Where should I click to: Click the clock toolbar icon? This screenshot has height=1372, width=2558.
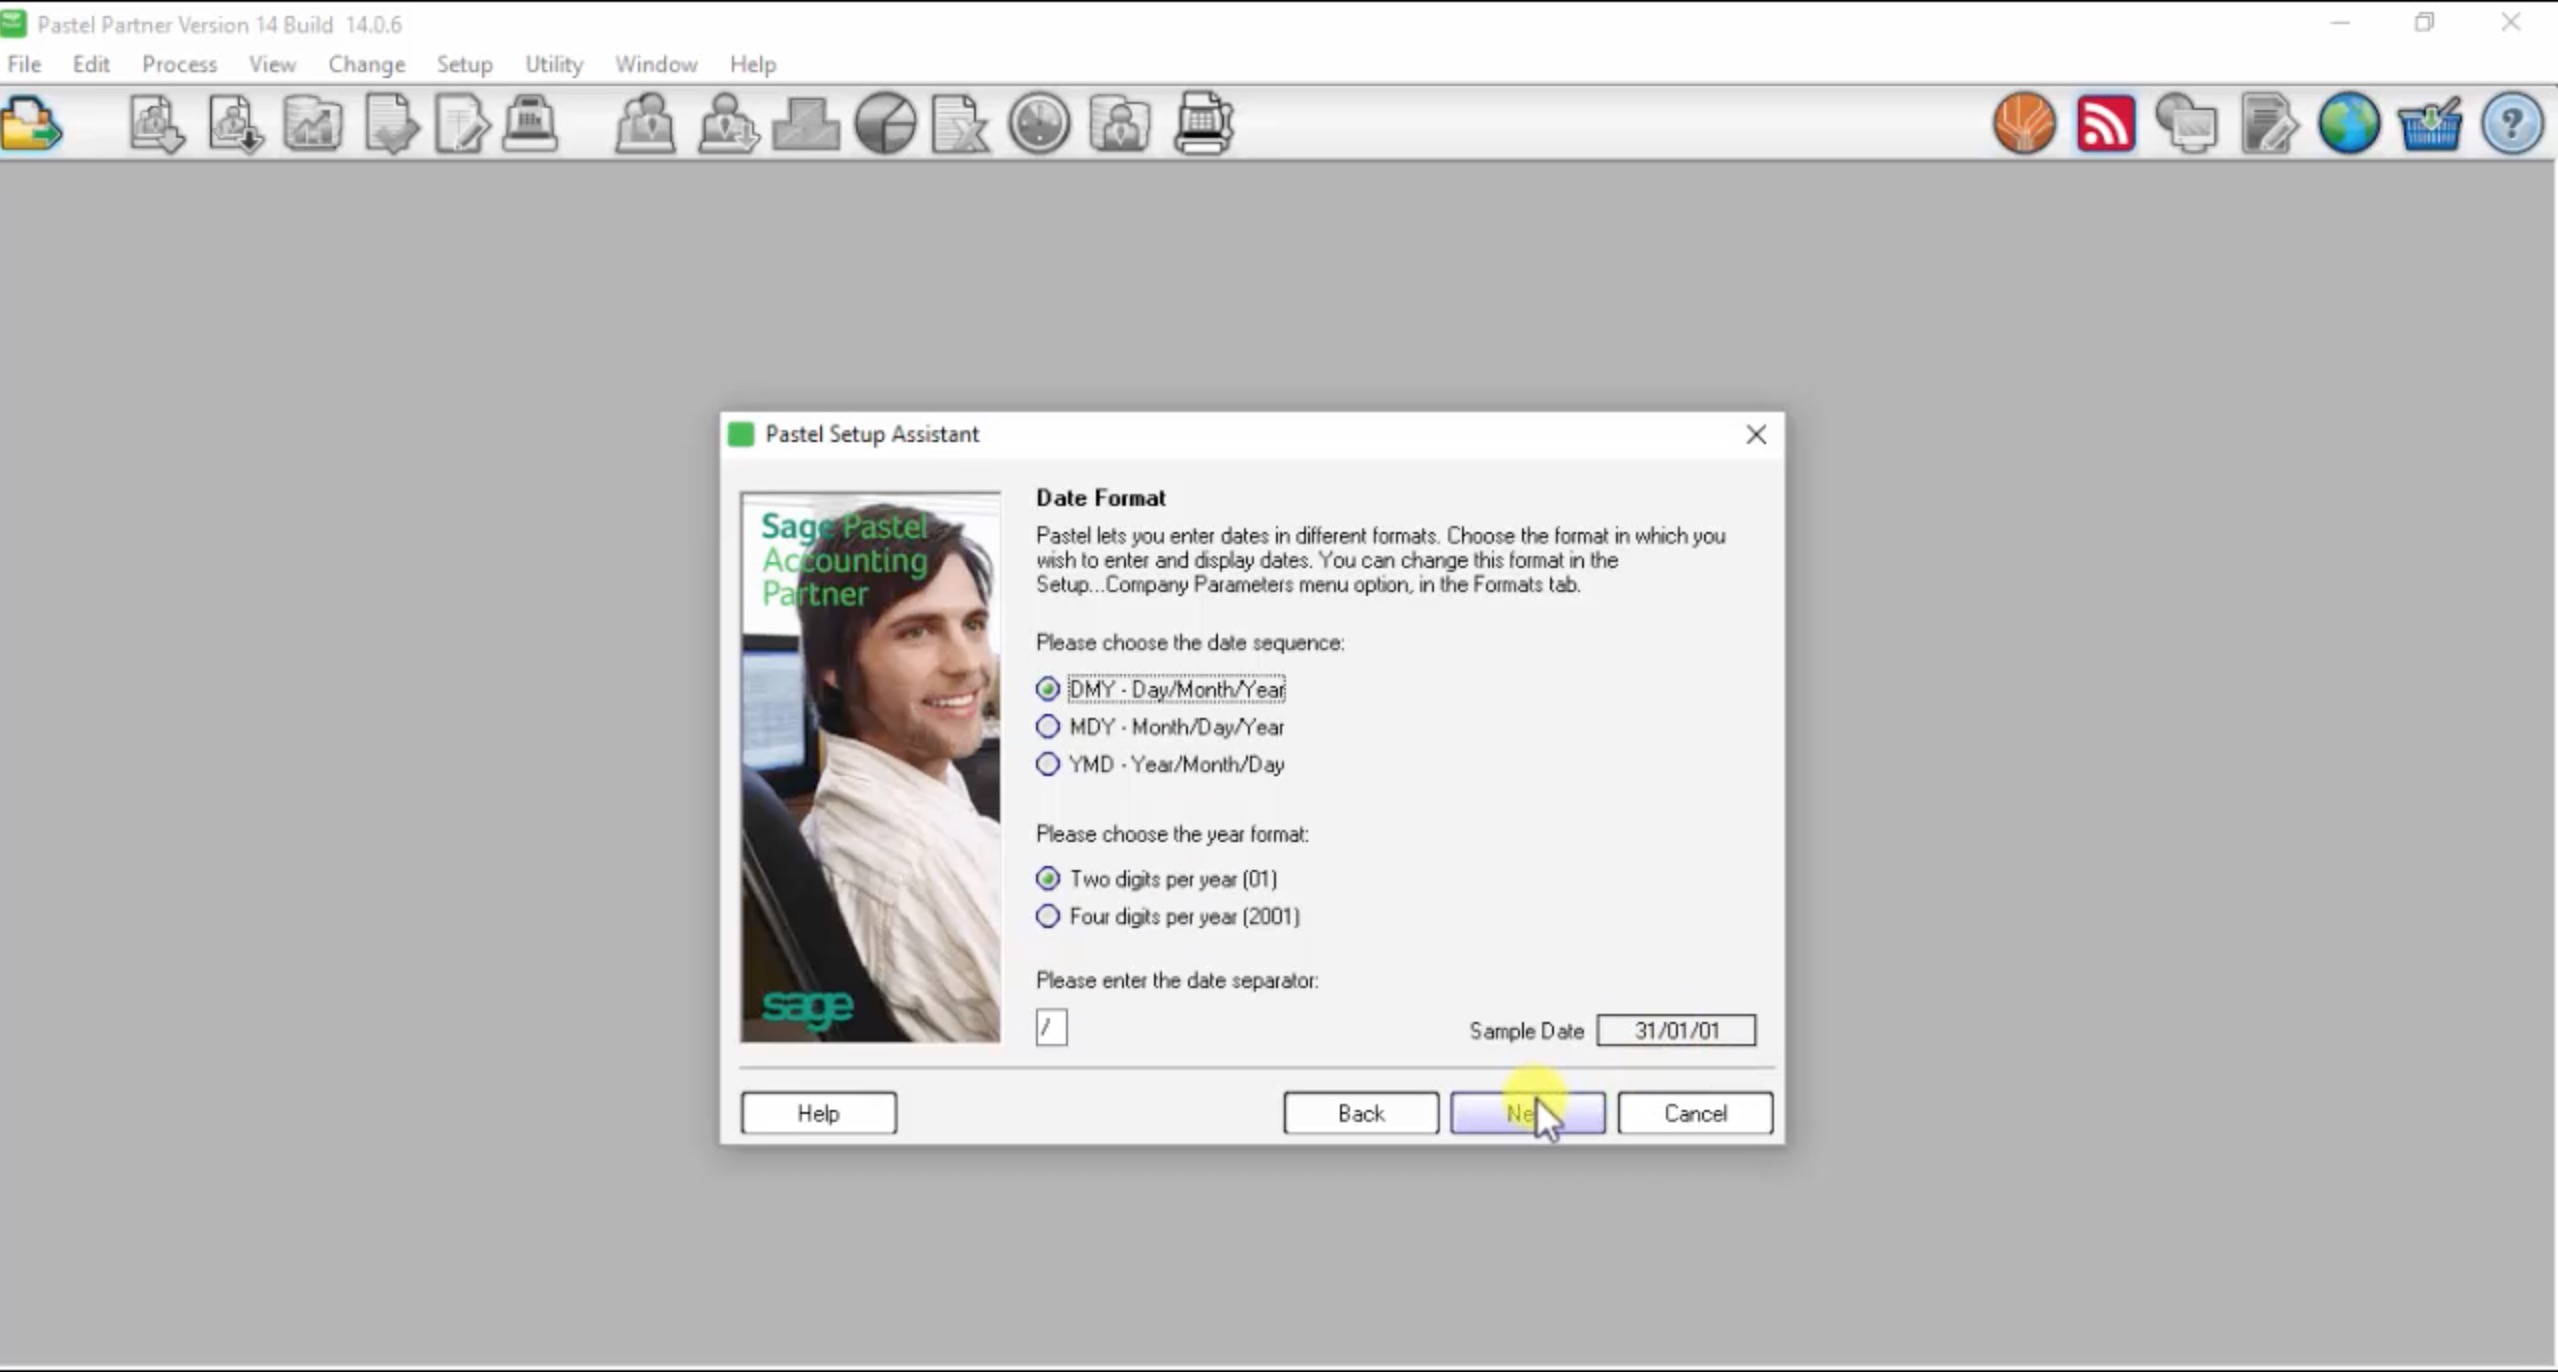1039,124
